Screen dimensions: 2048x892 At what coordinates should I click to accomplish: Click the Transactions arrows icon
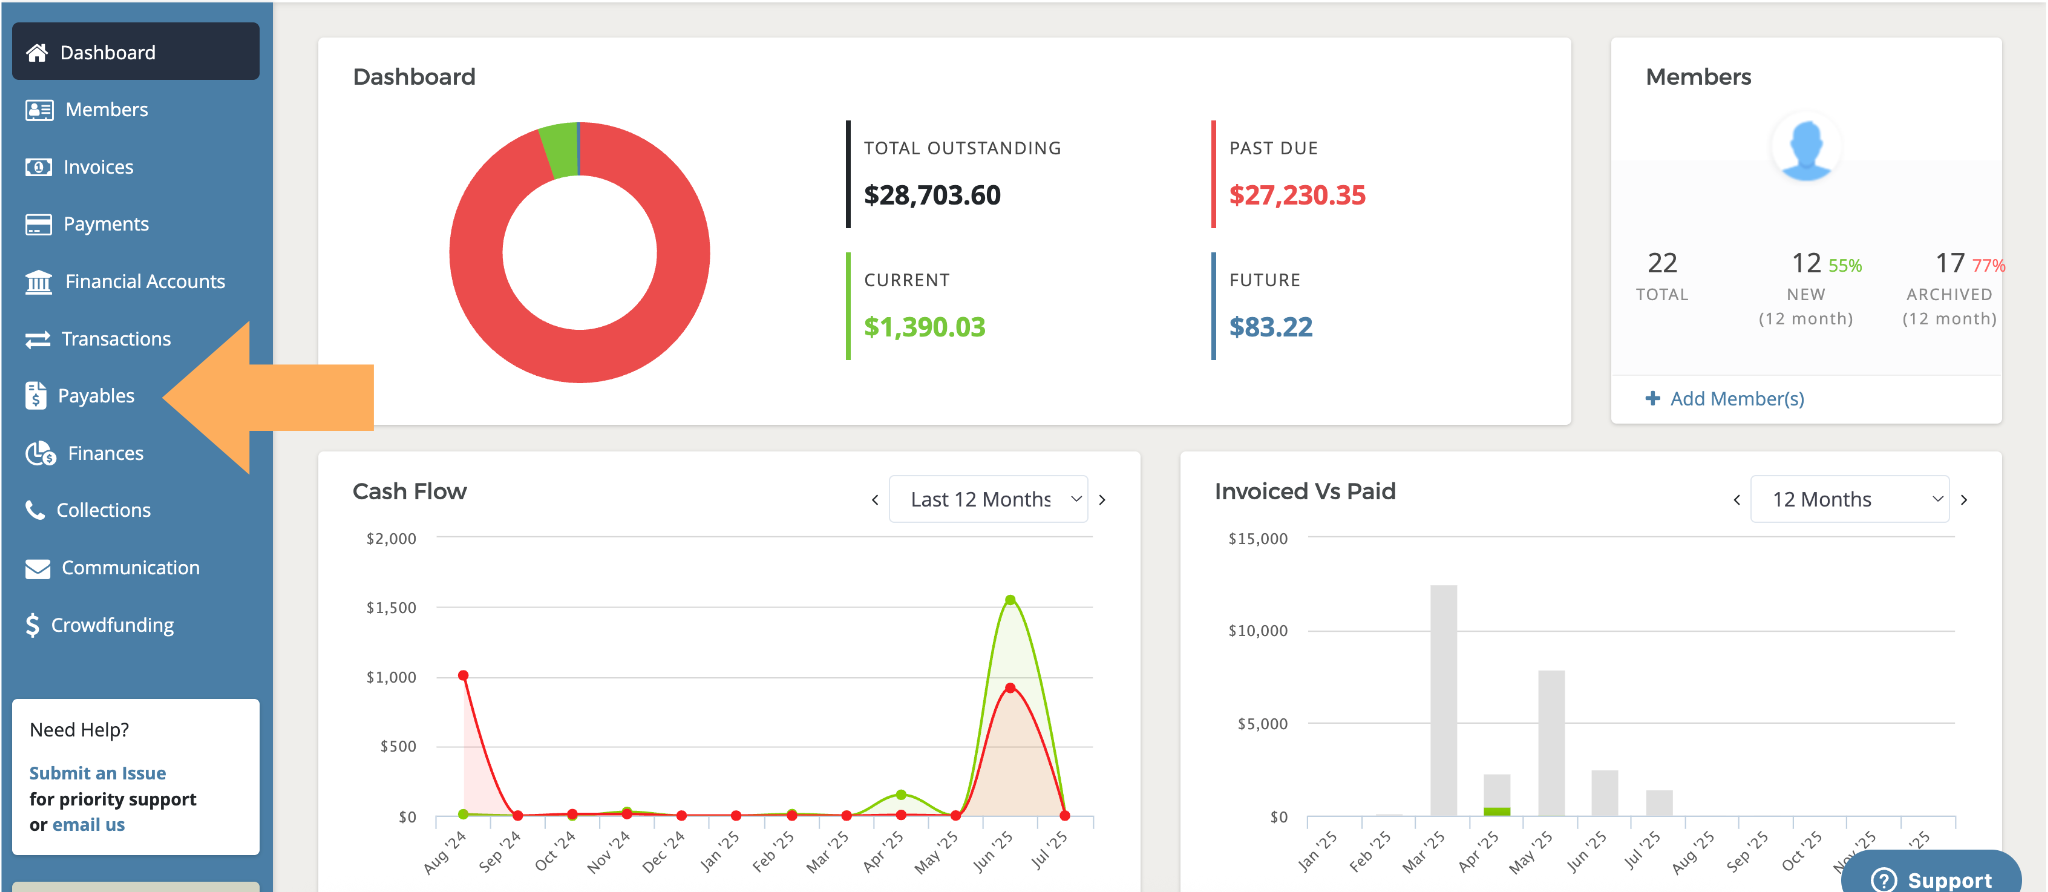click(37, 339)
